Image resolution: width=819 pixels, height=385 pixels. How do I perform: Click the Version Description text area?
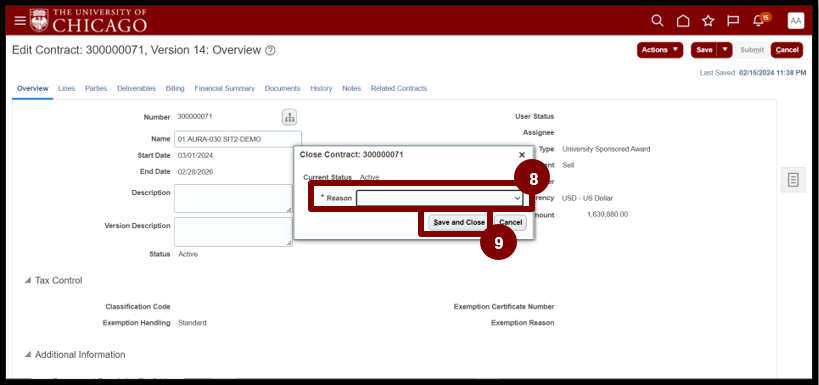(233, 232)
